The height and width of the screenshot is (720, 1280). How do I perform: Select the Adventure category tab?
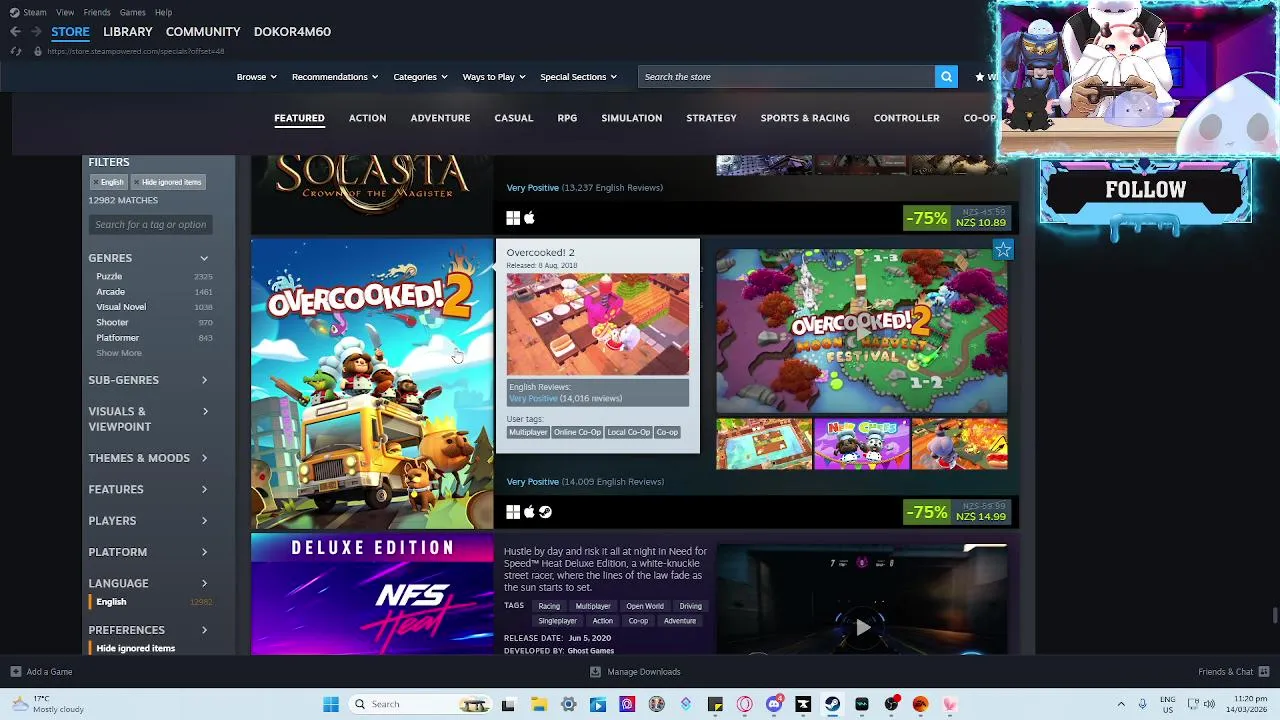440,118
